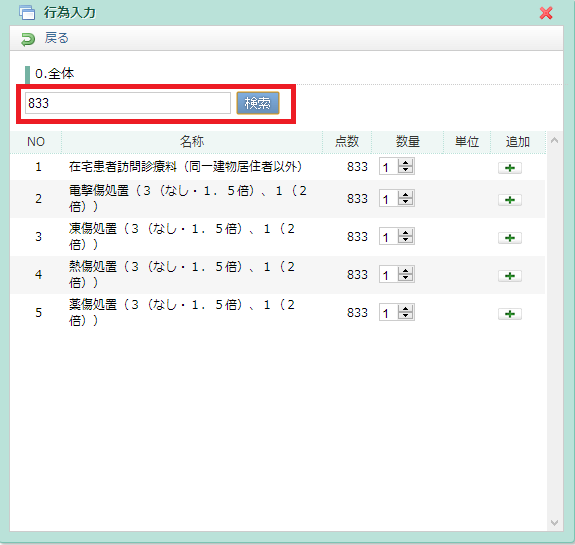Click the 名称 column header
The height and width of the screenshot is (545, 575).
[x=192, y=142]
